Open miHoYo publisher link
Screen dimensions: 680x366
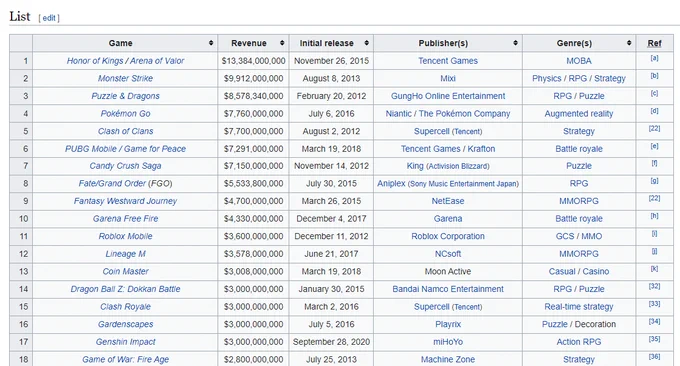click(x=448, y=342)
